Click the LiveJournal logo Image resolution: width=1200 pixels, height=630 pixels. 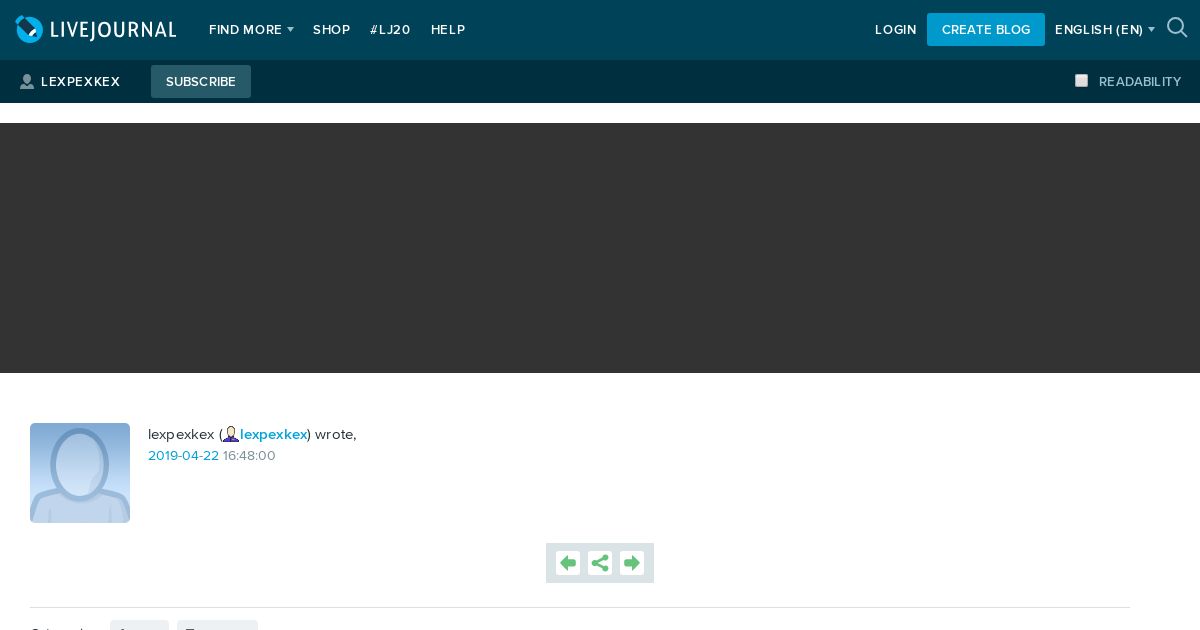pyautogui.click(x=96, y=29)
